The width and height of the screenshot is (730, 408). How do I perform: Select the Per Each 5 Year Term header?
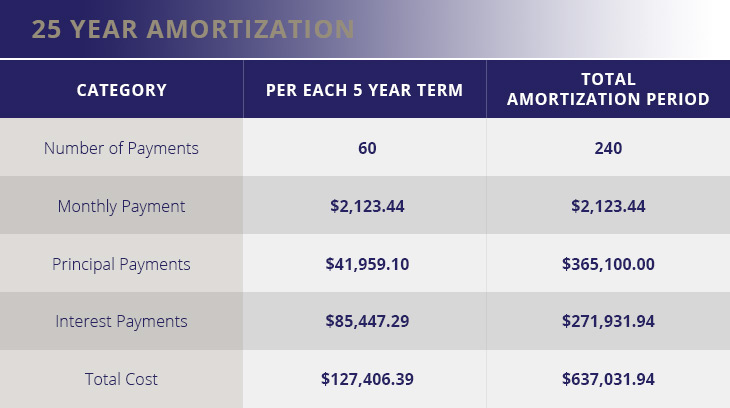click(x=365, y=90)
